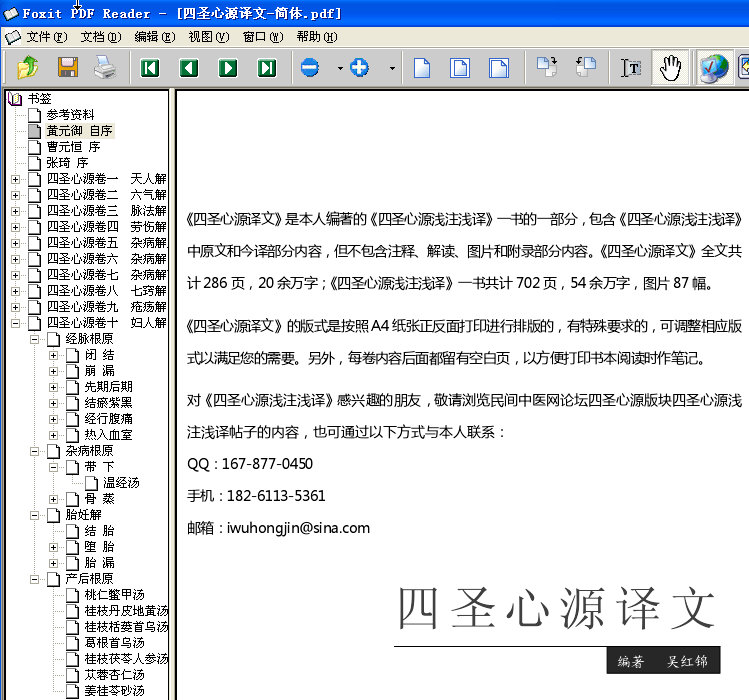
Task: Go to the first page
Action: [x=150, y=68]
